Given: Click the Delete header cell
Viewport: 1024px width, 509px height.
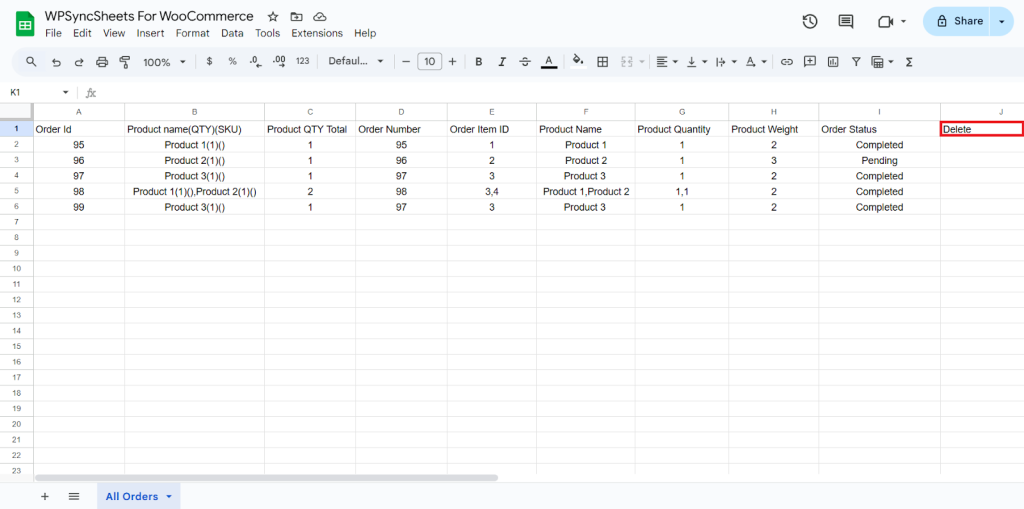Looking at the screenshot, I should pyautogui.click(x=982, y=129).
